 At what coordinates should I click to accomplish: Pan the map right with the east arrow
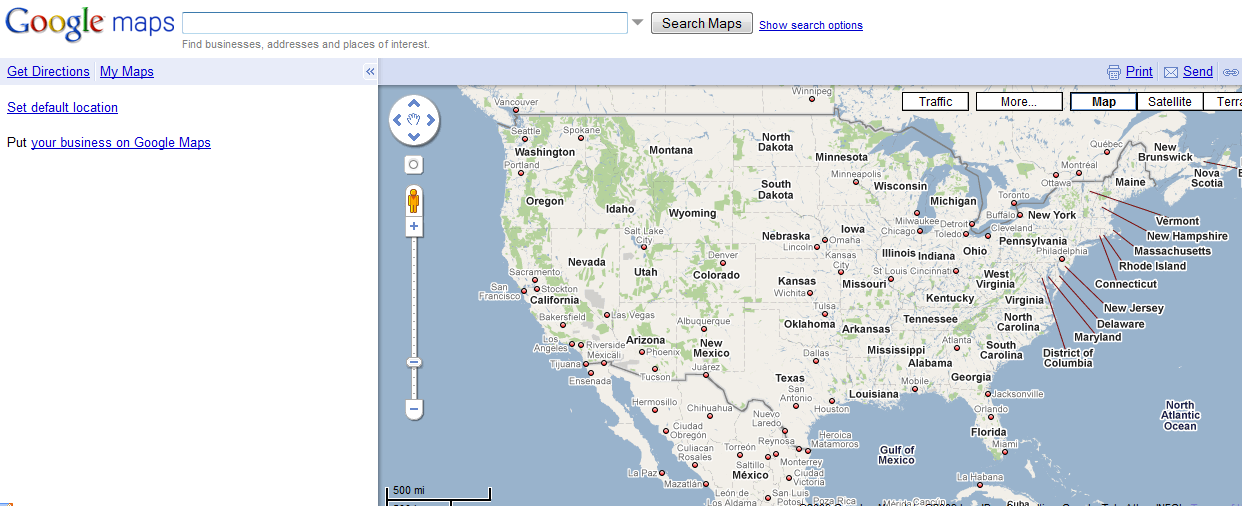(x=431, y=121)
